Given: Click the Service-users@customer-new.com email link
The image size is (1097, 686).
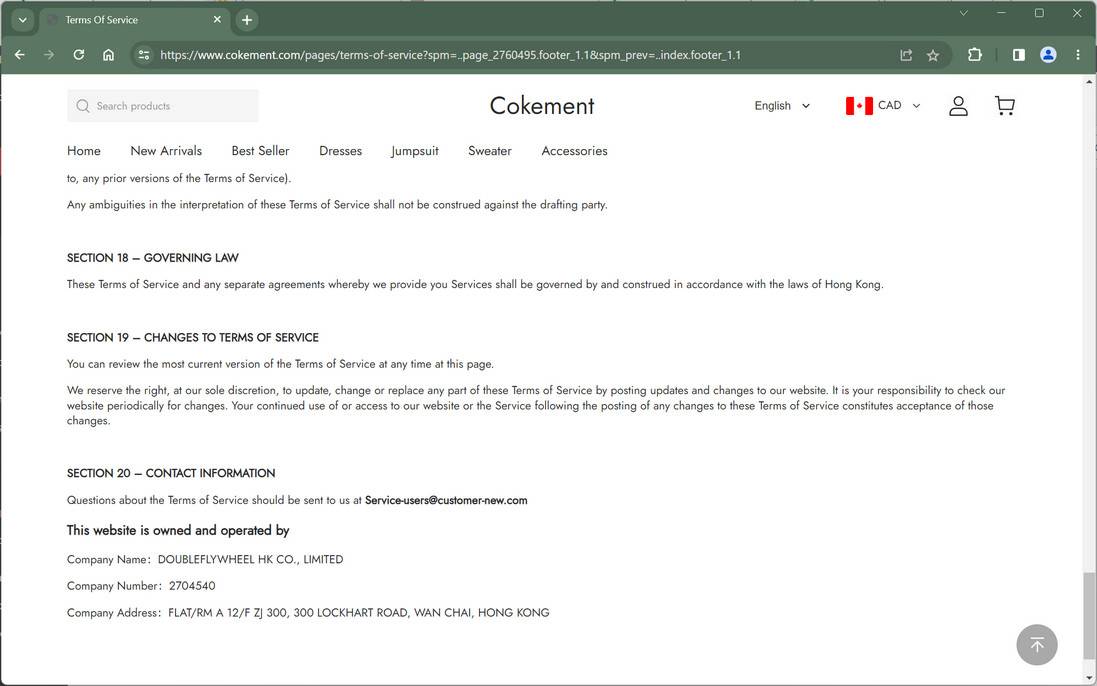Looking at the screenshot, I should 446,499.
